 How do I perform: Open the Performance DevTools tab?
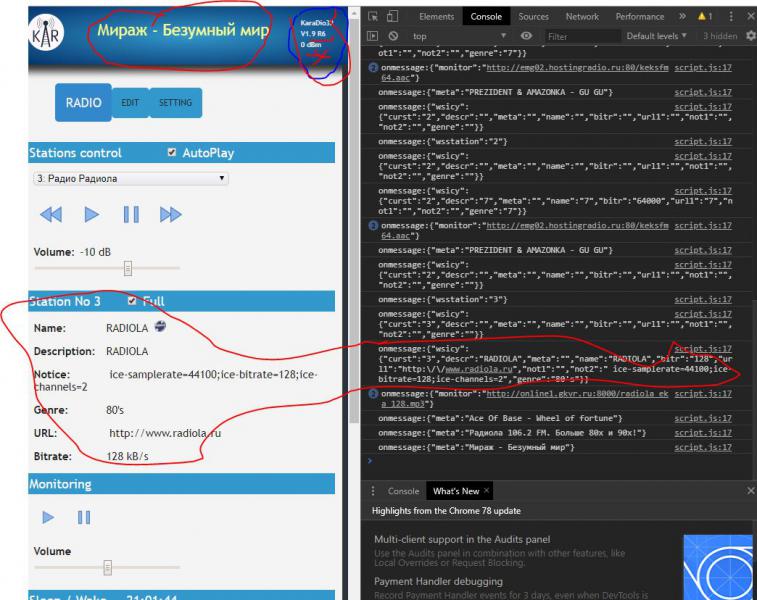640,16
